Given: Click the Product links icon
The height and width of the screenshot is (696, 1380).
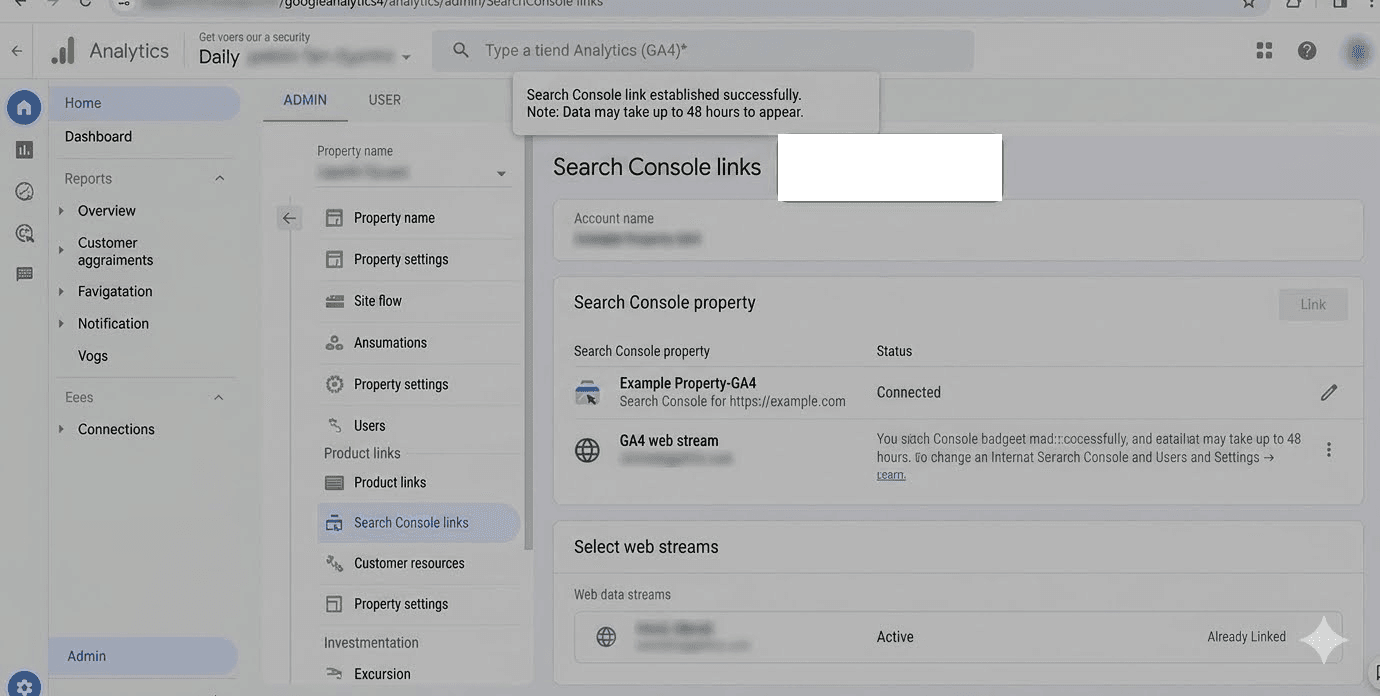Looking at the screenshot, I should tap(335, 483).
